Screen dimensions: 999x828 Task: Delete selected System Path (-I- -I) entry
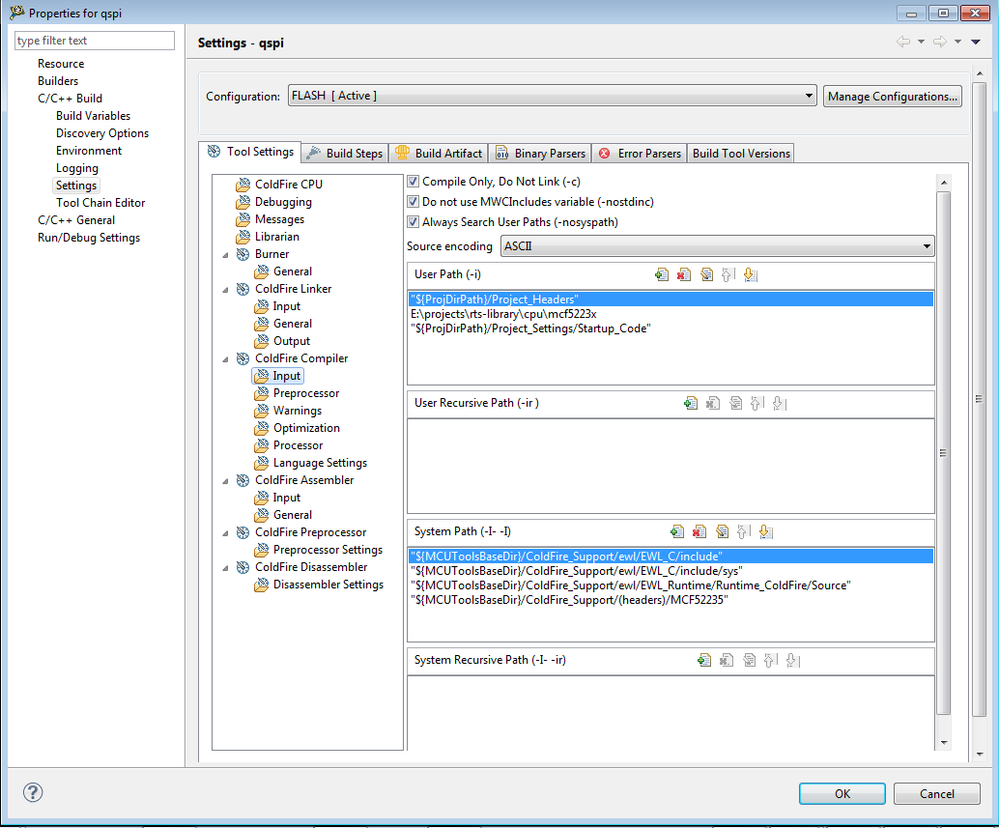[x=699, y=532]
